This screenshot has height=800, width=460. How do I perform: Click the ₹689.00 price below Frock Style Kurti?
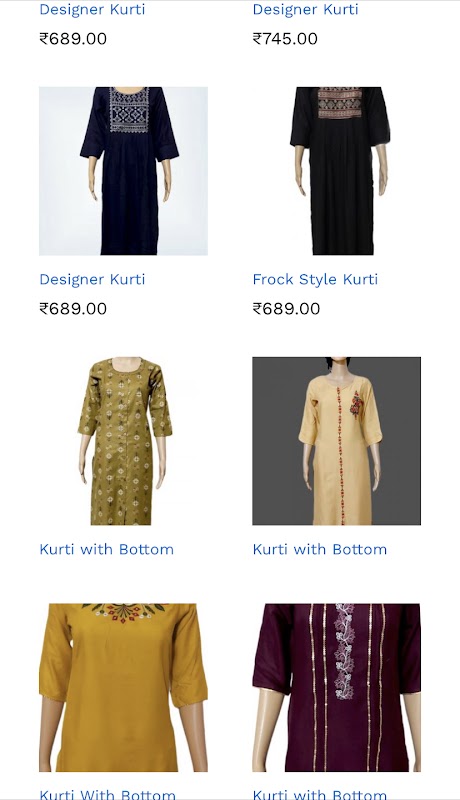[286, 309]
